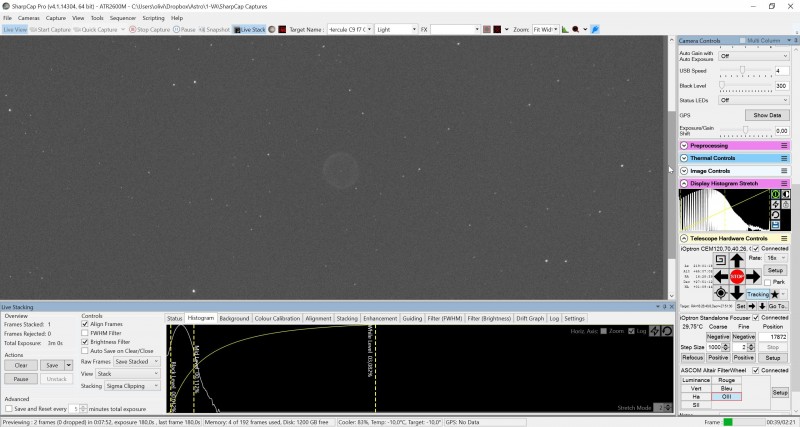Click the Display Histogram Stretch menu hamburger icon
800x427 pixels.
784,183
